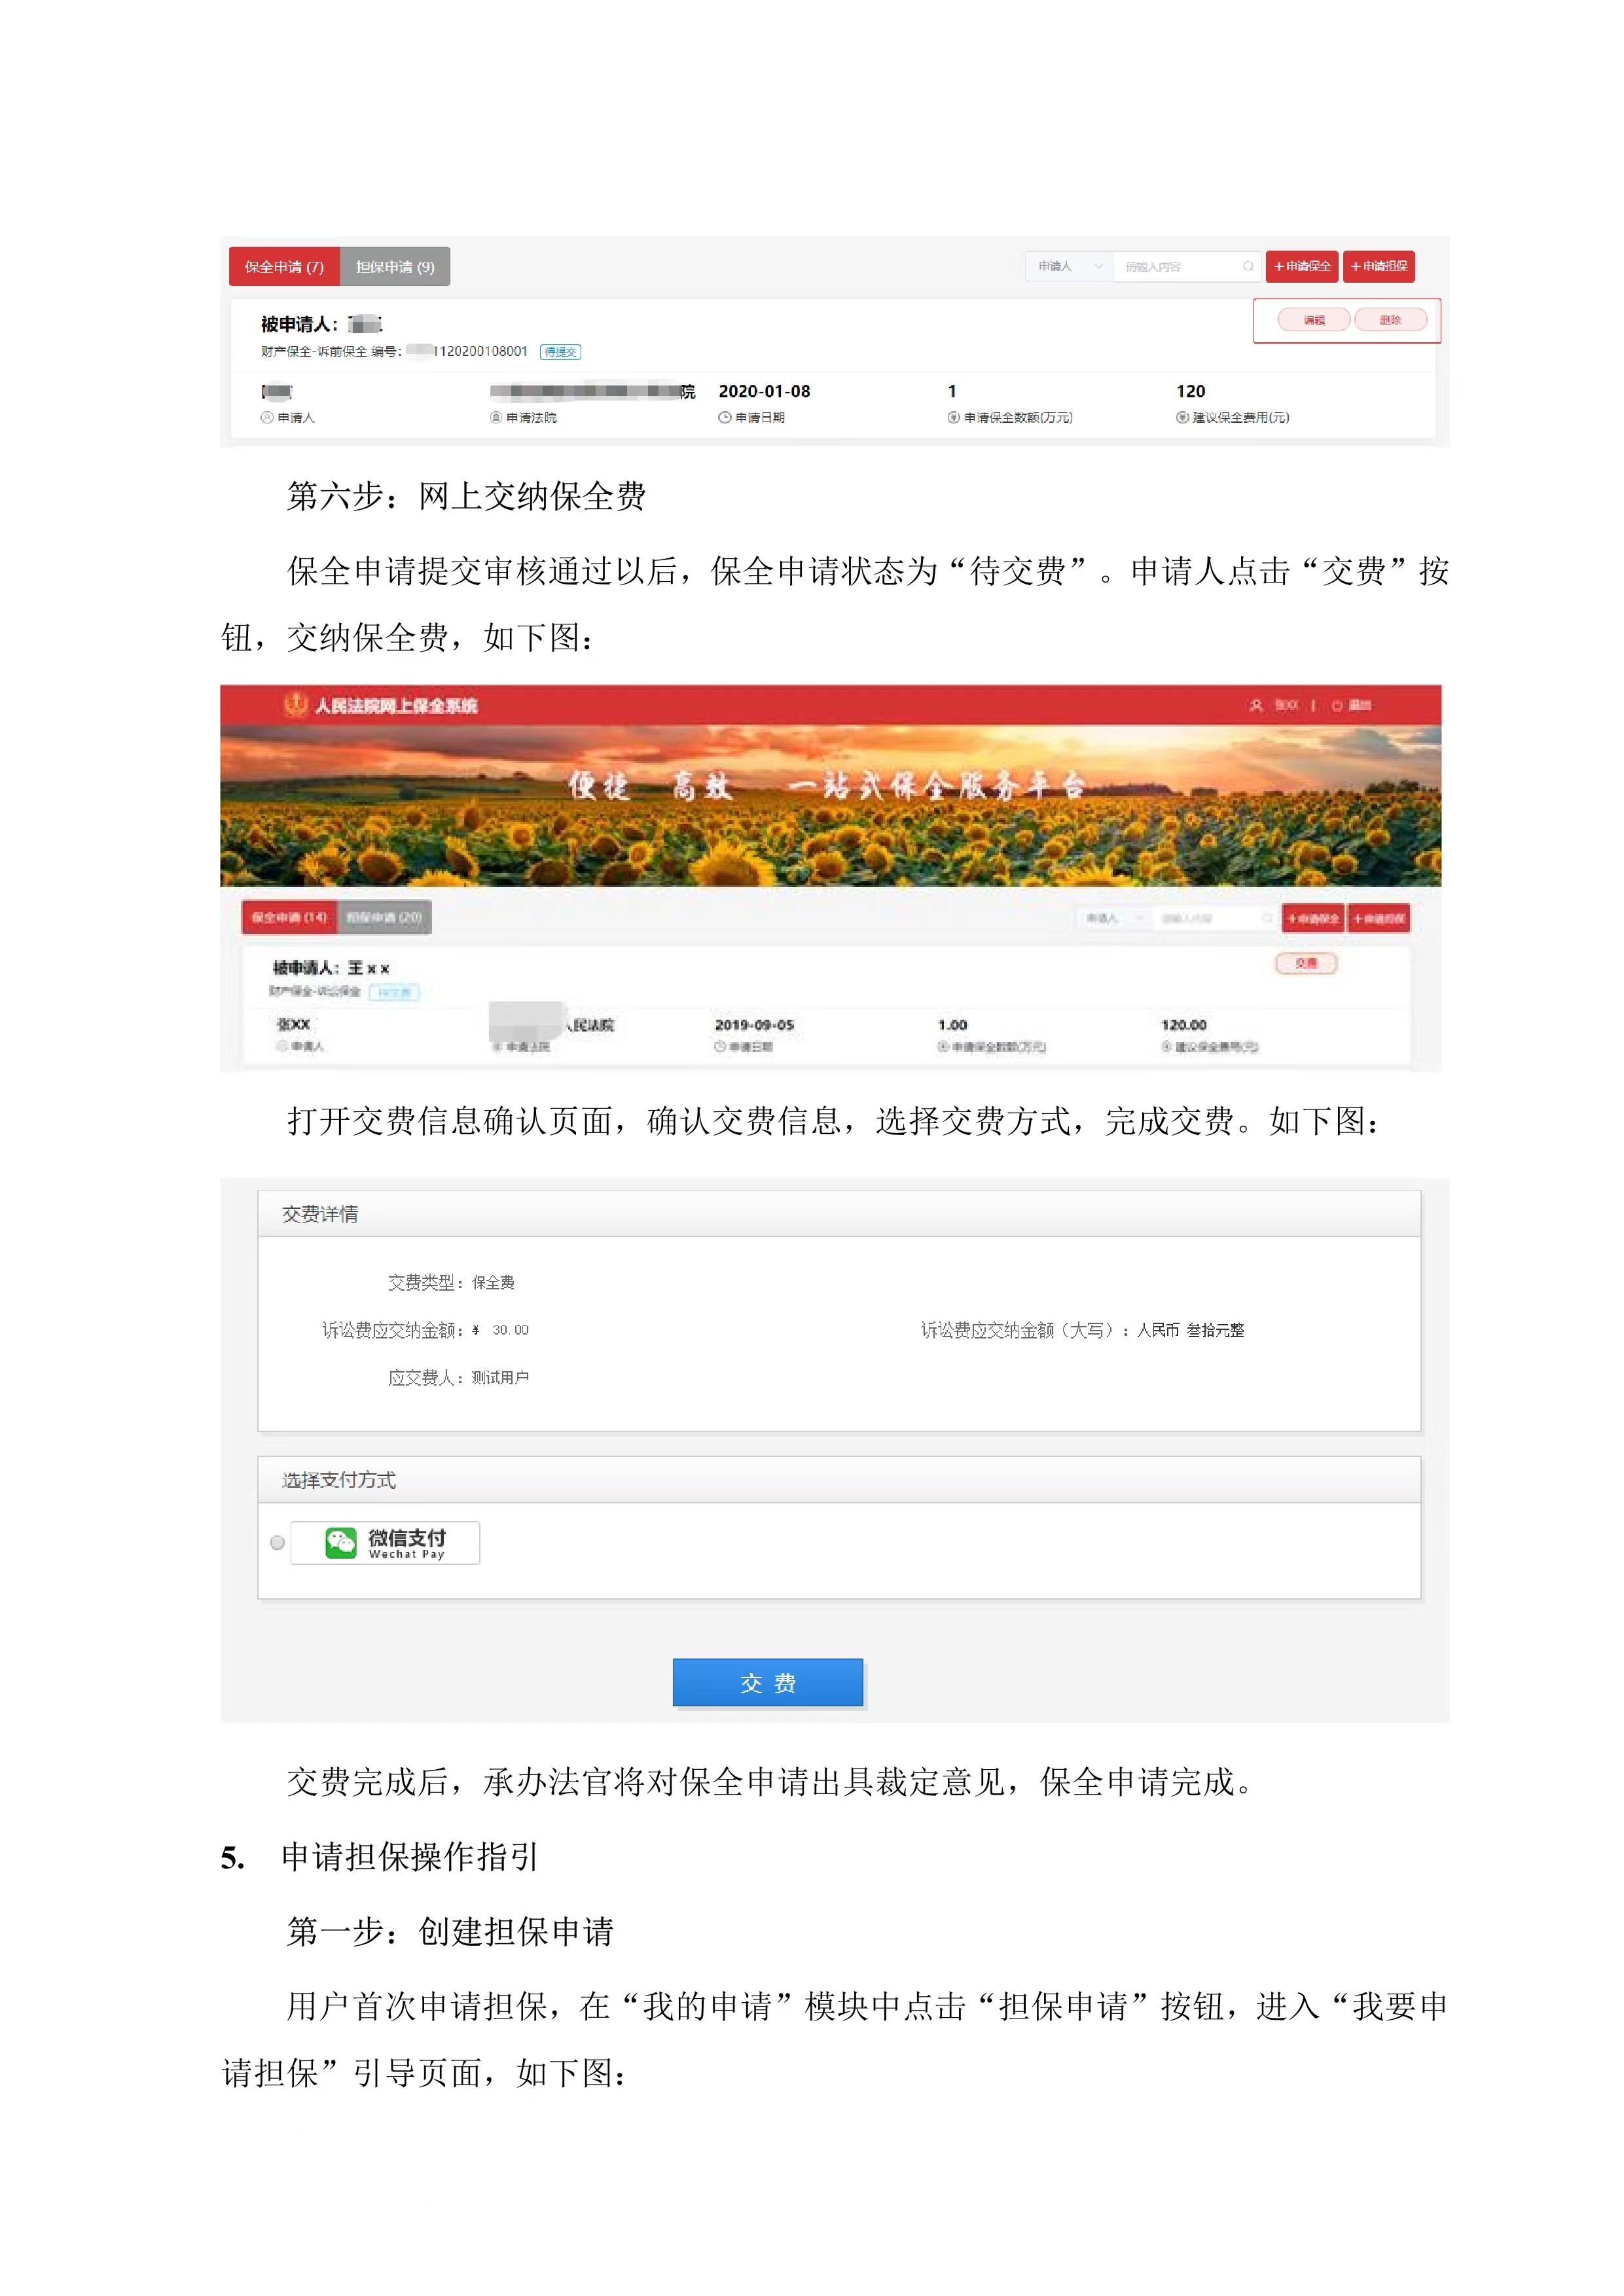This screenshot has width=1624, height=2296.
Task: Click the heading 申请担保操作指引
Action: click(x=410, y=1857)
